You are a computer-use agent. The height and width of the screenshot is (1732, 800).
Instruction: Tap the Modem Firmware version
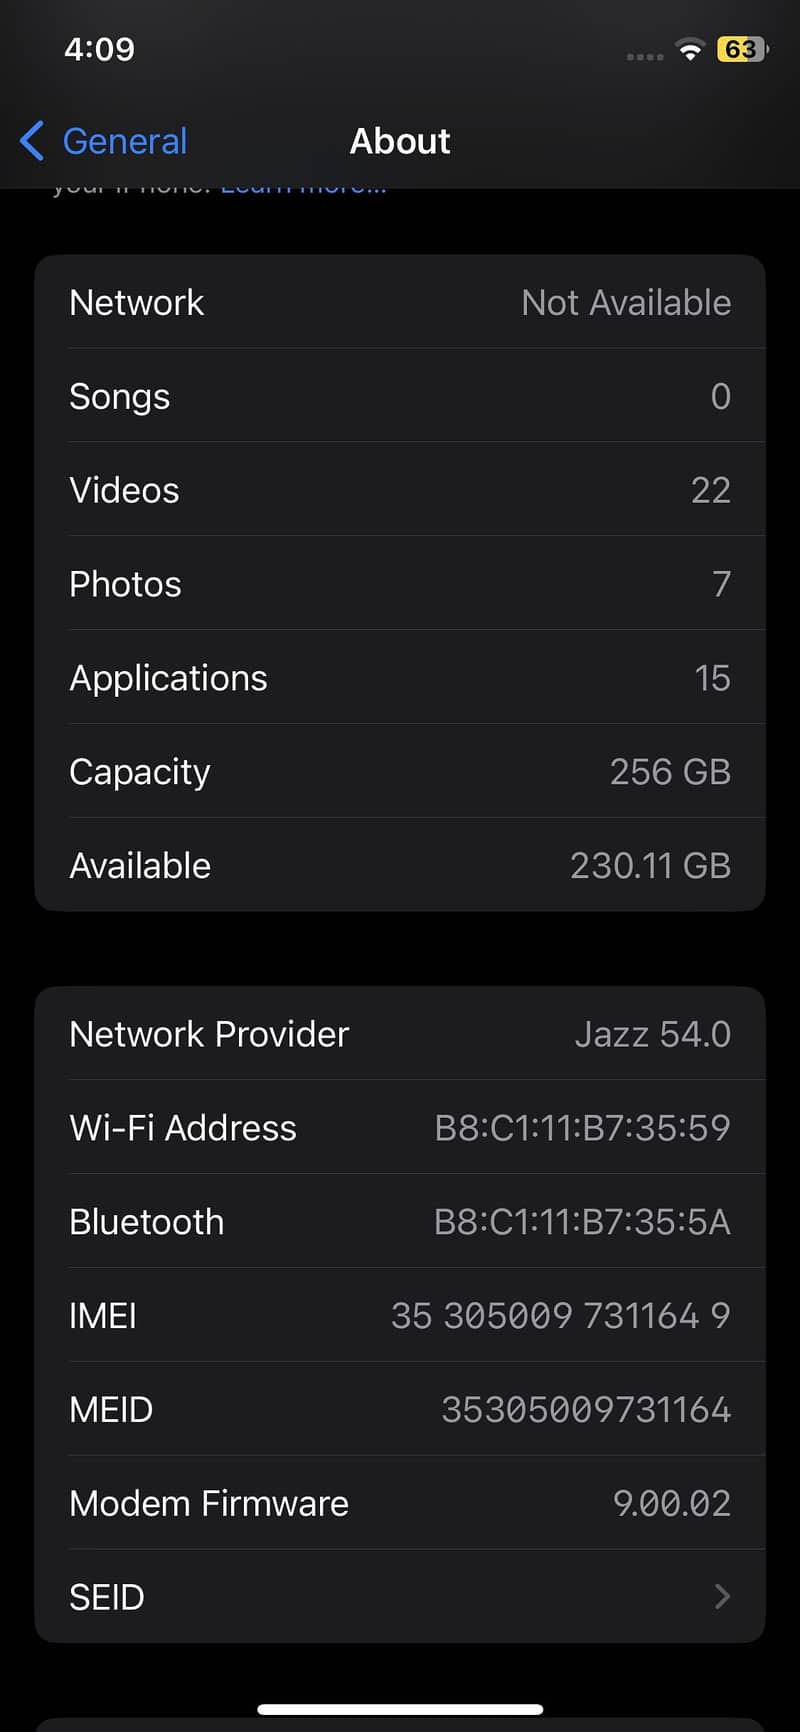672,1504
